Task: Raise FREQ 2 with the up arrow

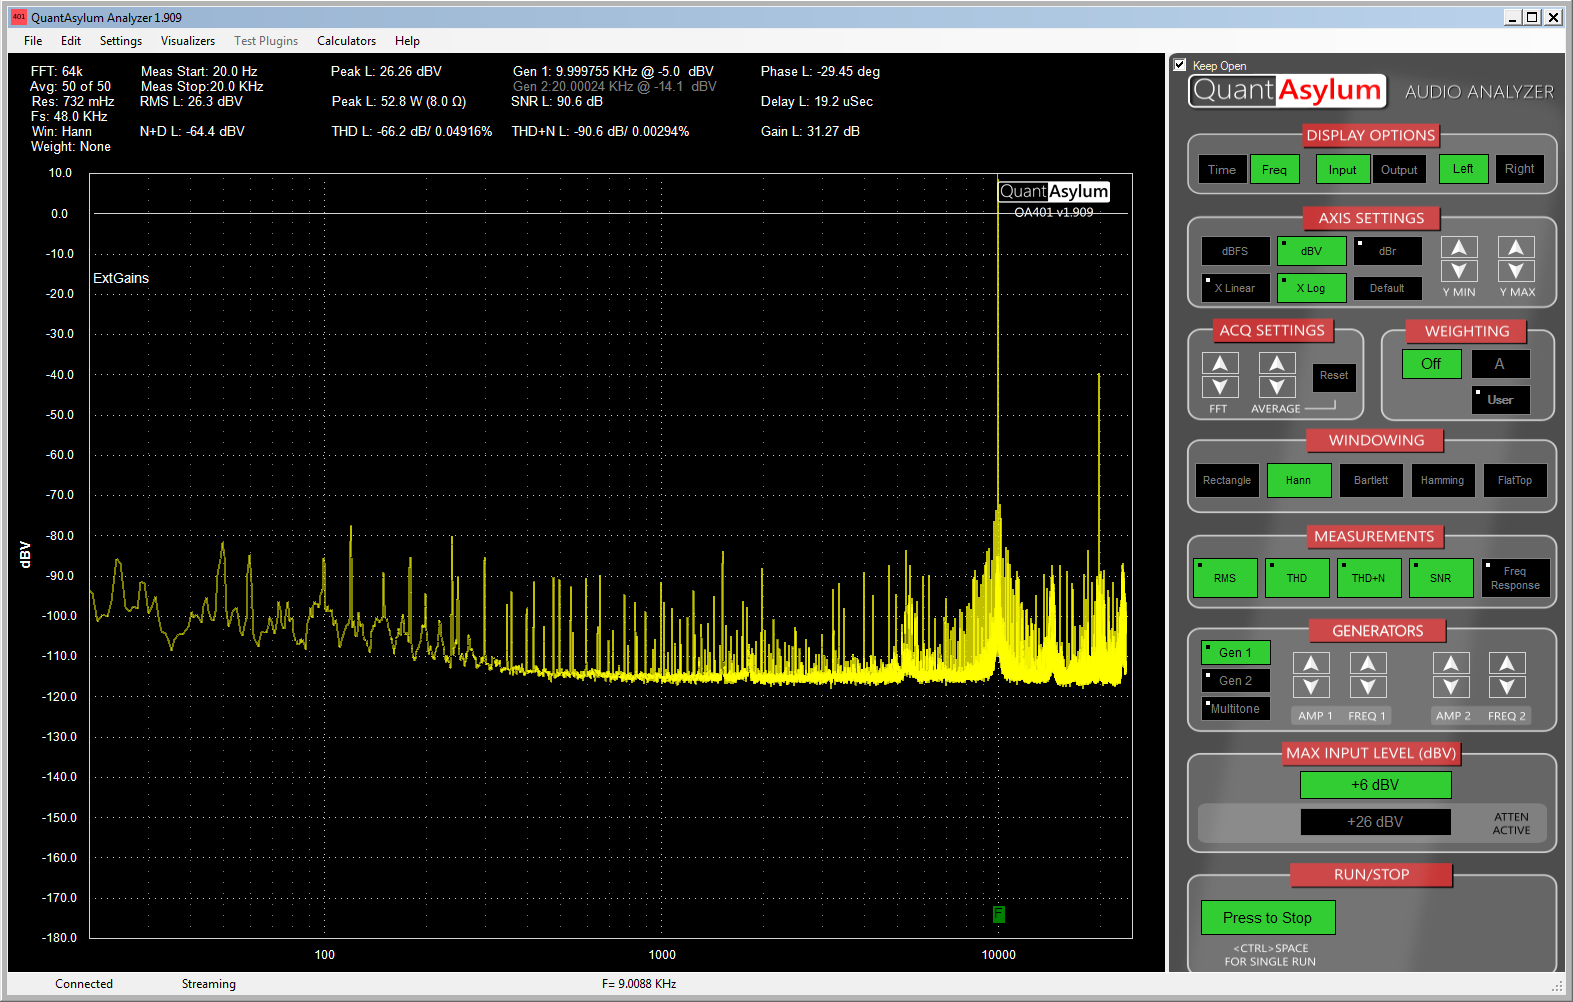Action: pyautogui.click(x=1507, y=663)
